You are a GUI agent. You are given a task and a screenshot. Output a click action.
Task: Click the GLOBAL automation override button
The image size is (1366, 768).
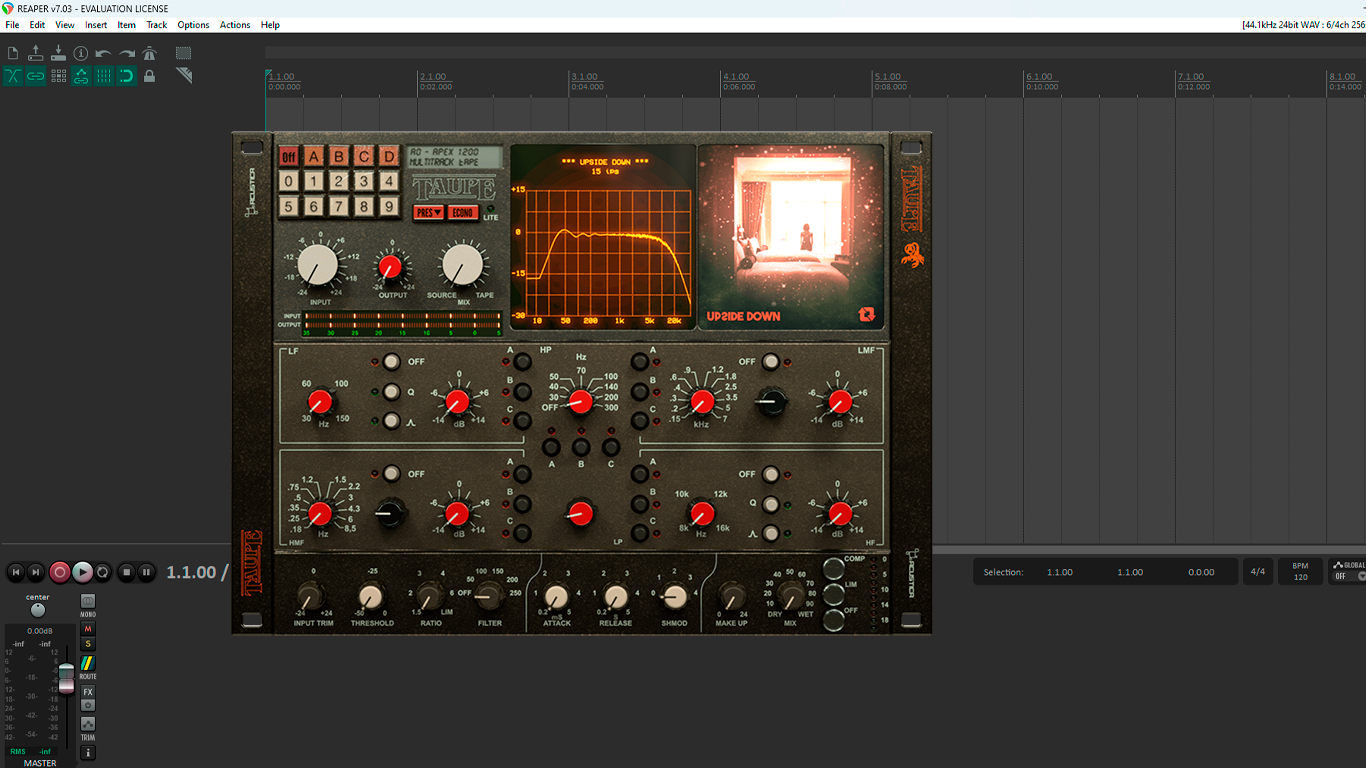click(x=1348, y=571)
